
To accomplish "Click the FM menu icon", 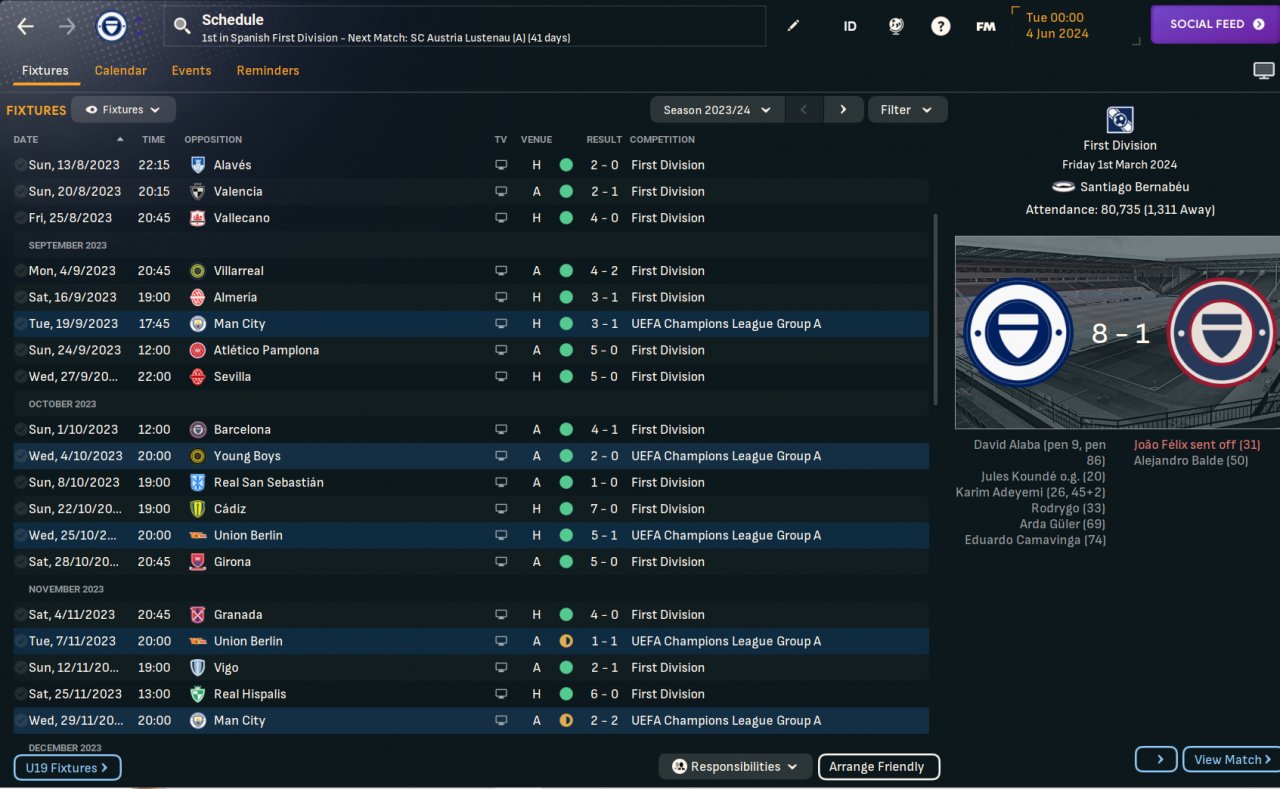I will (x=986, y=27).
